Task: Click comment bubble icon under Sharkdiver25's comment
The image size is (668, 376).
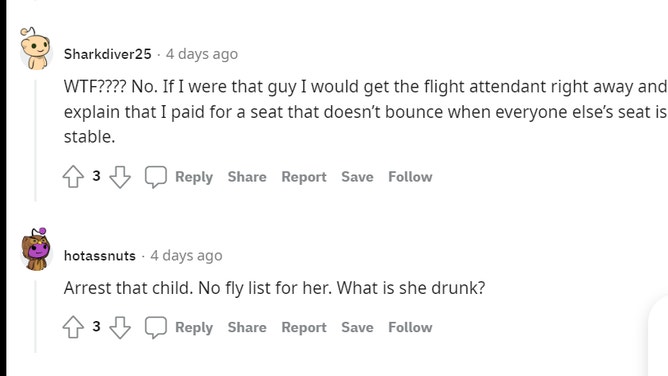Action: [155, 177]
